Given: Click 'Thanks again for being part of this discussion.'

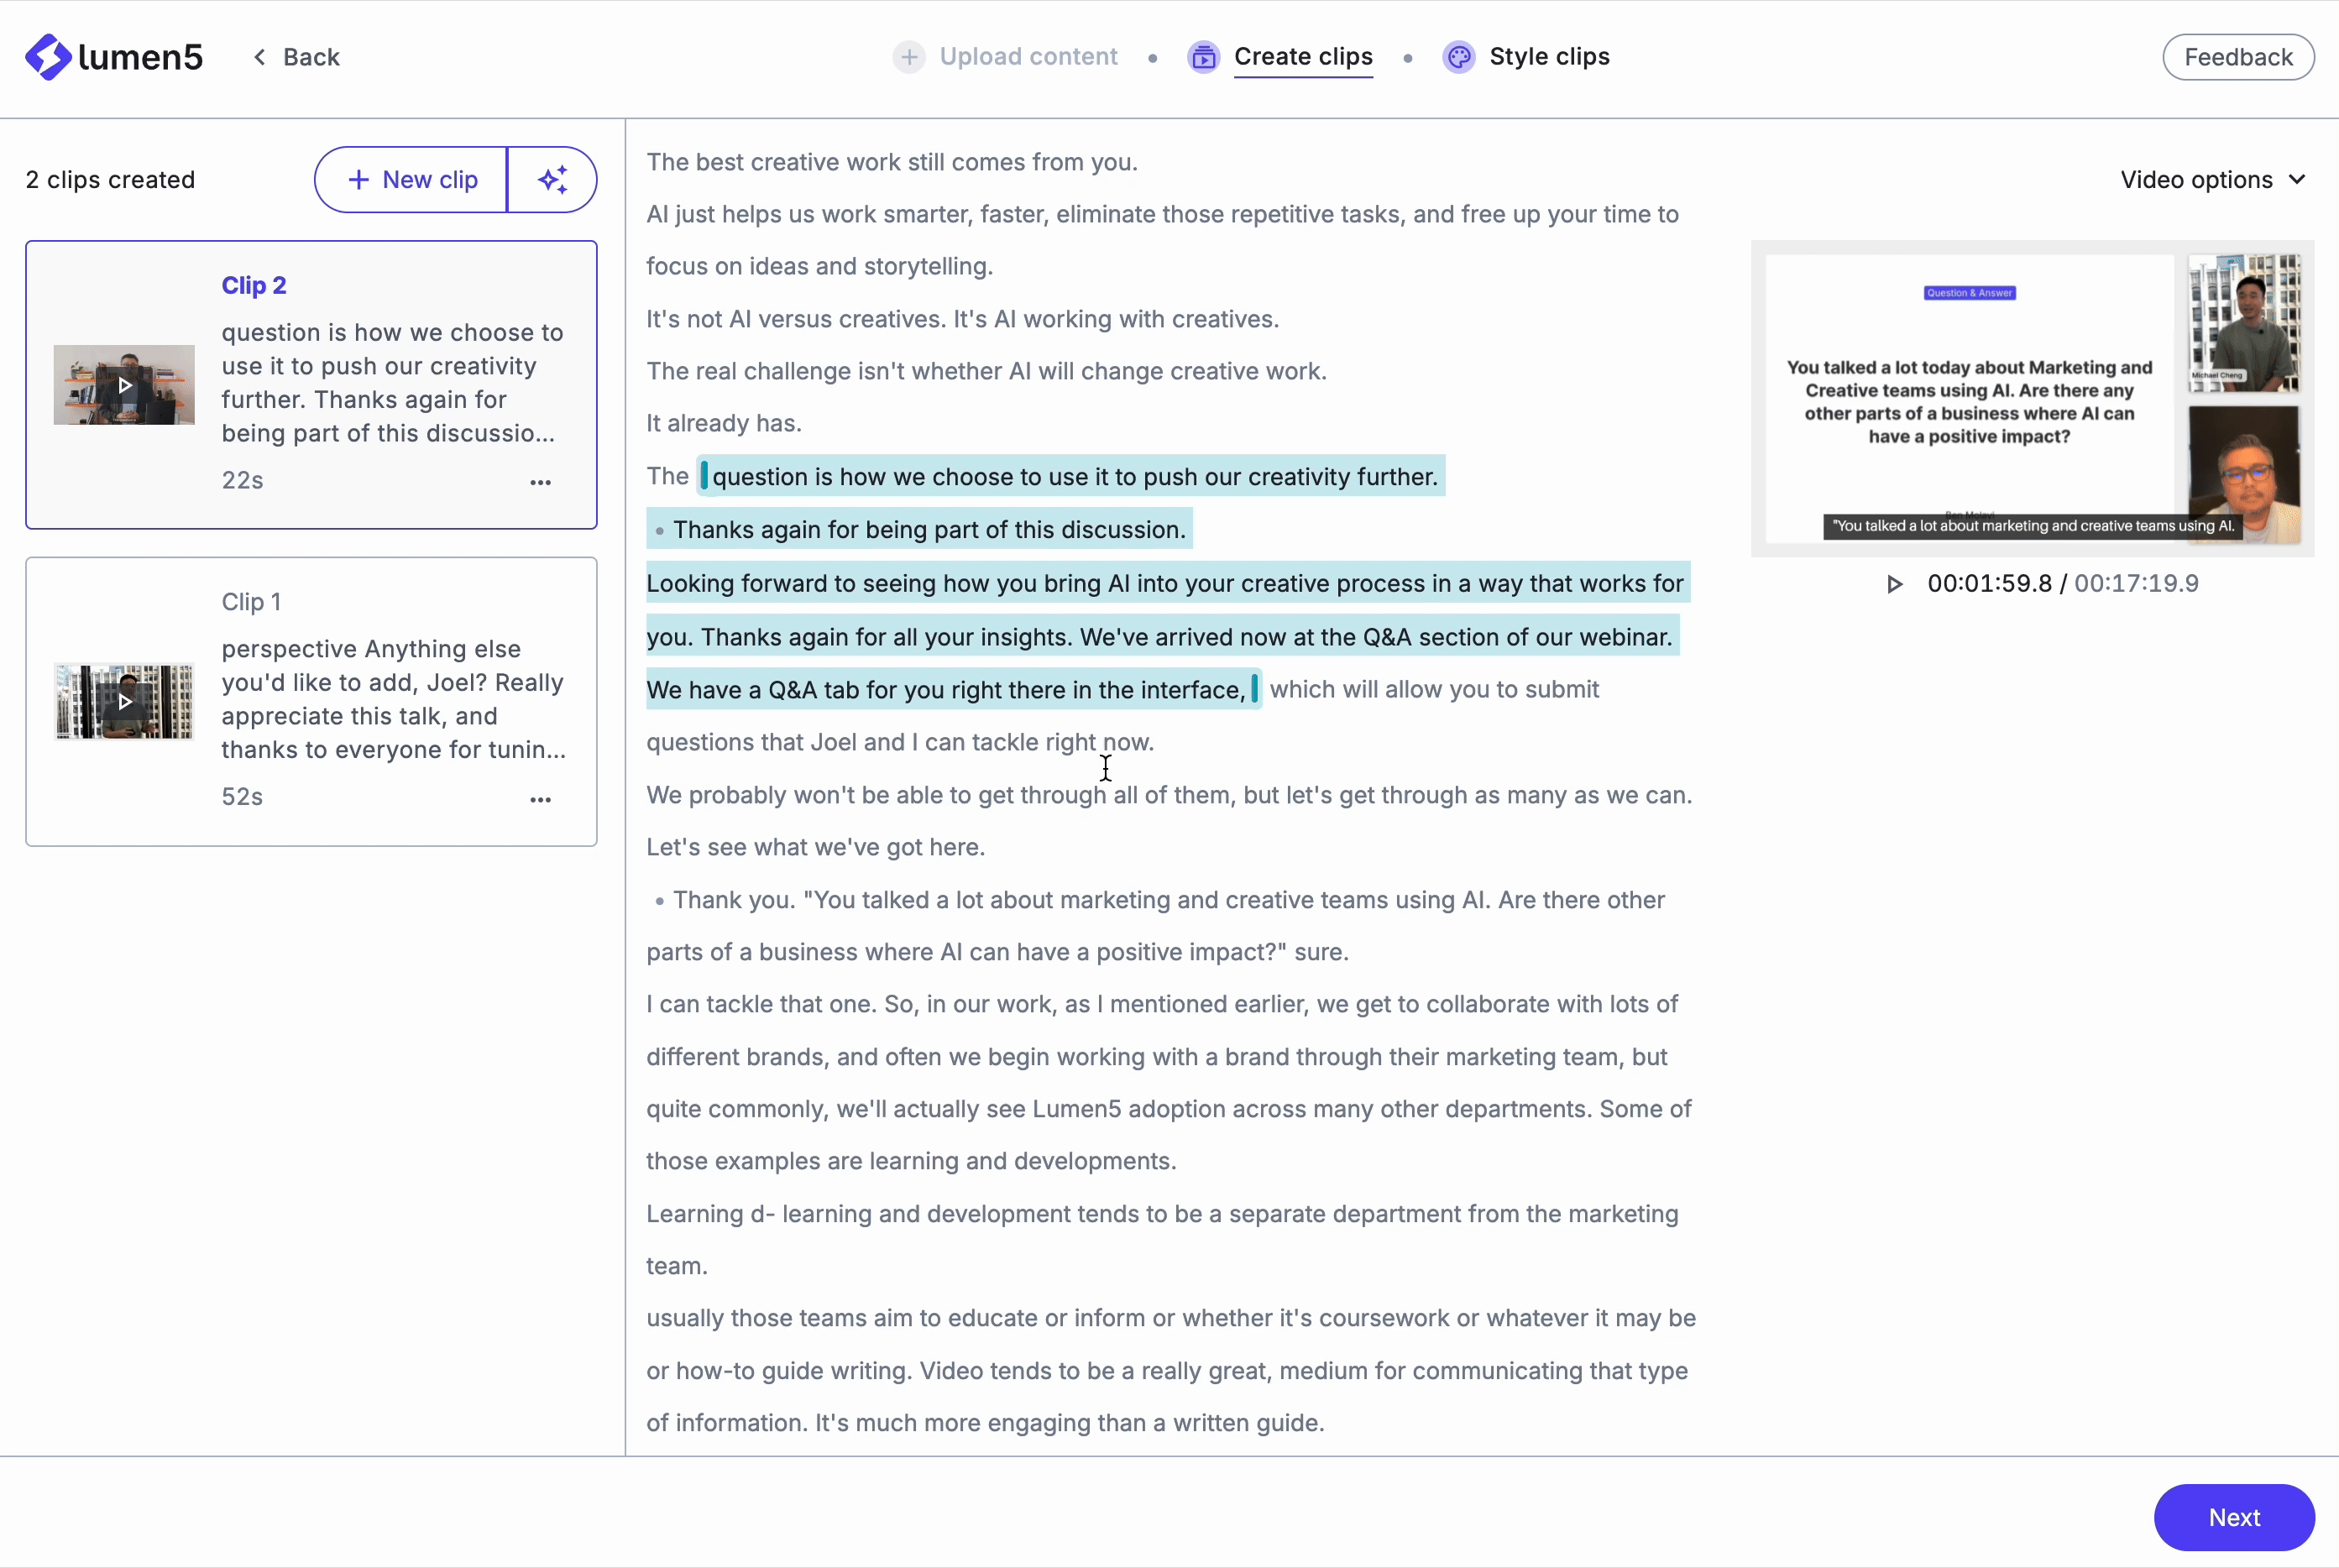Looking at the screenshot, I should (929, 530).
